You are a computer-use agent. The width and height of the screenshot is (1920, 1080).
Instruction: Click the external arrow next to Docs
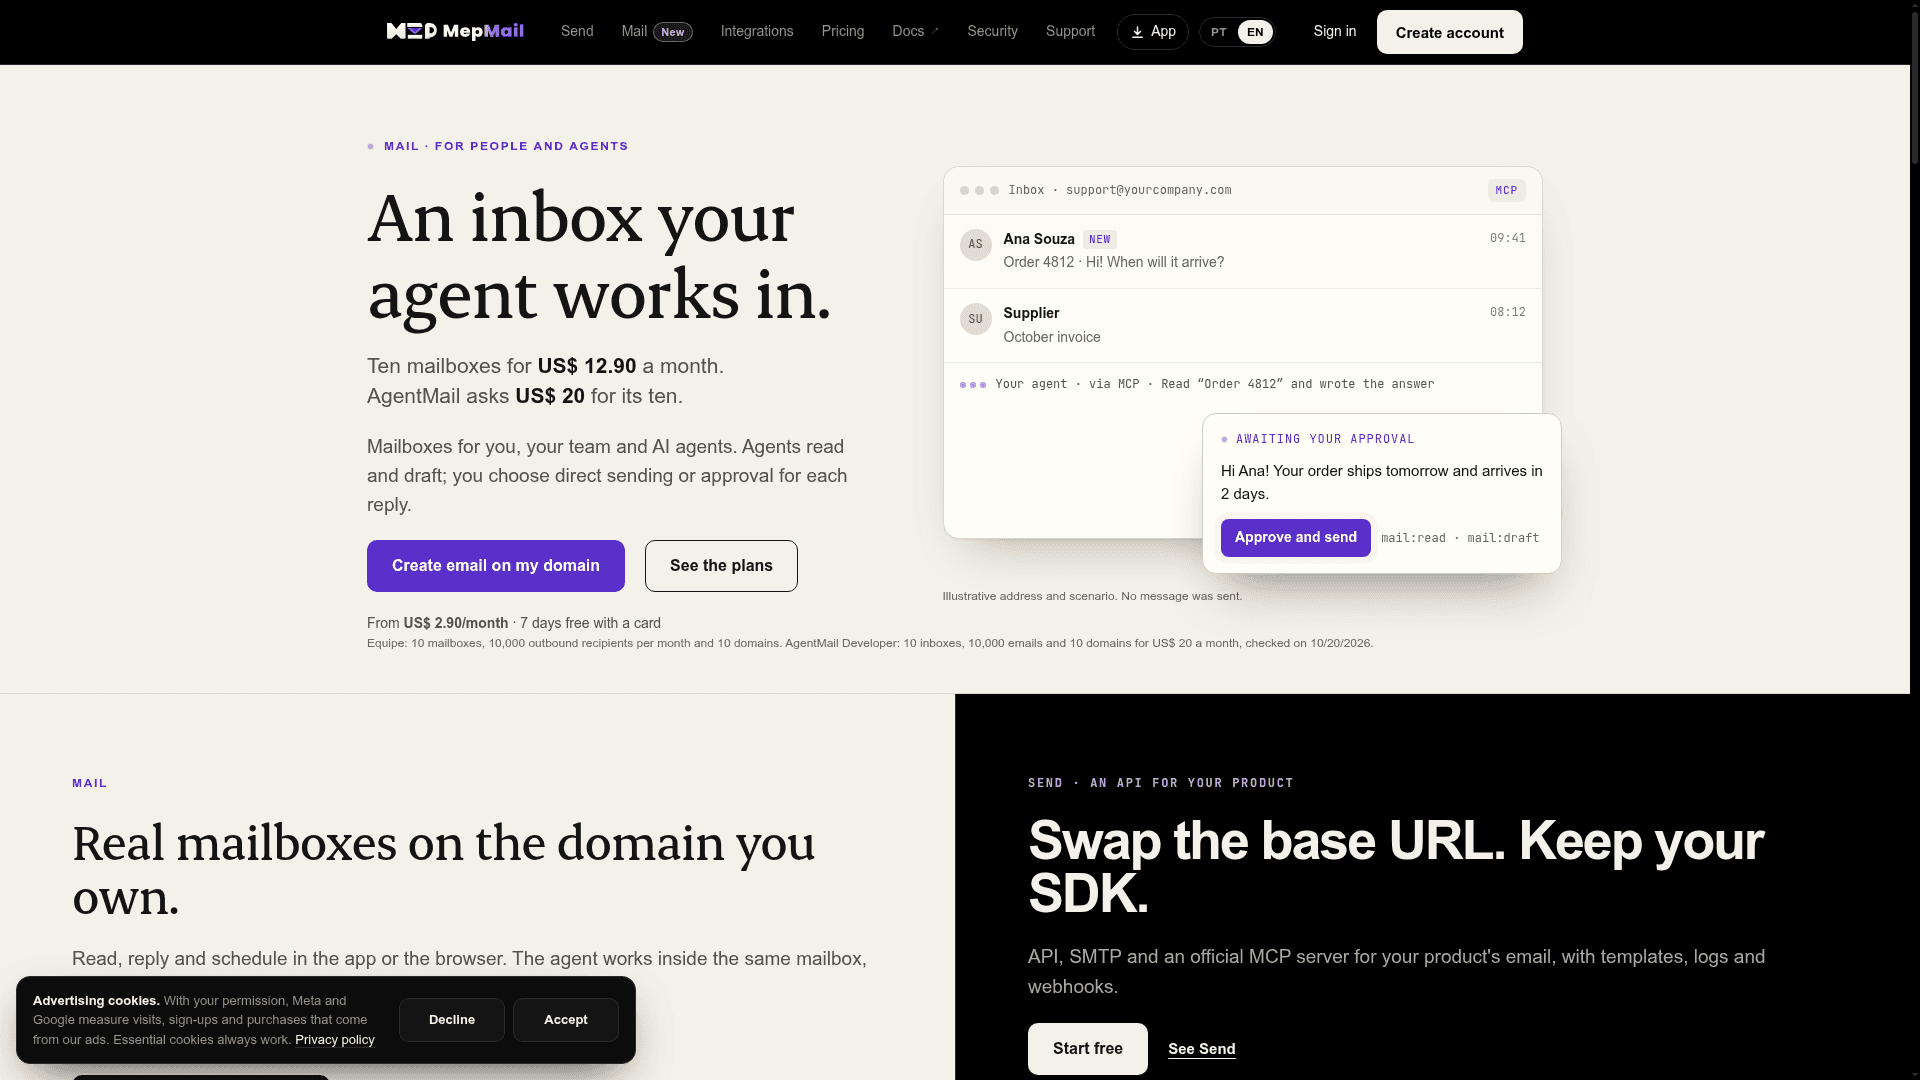935,31
